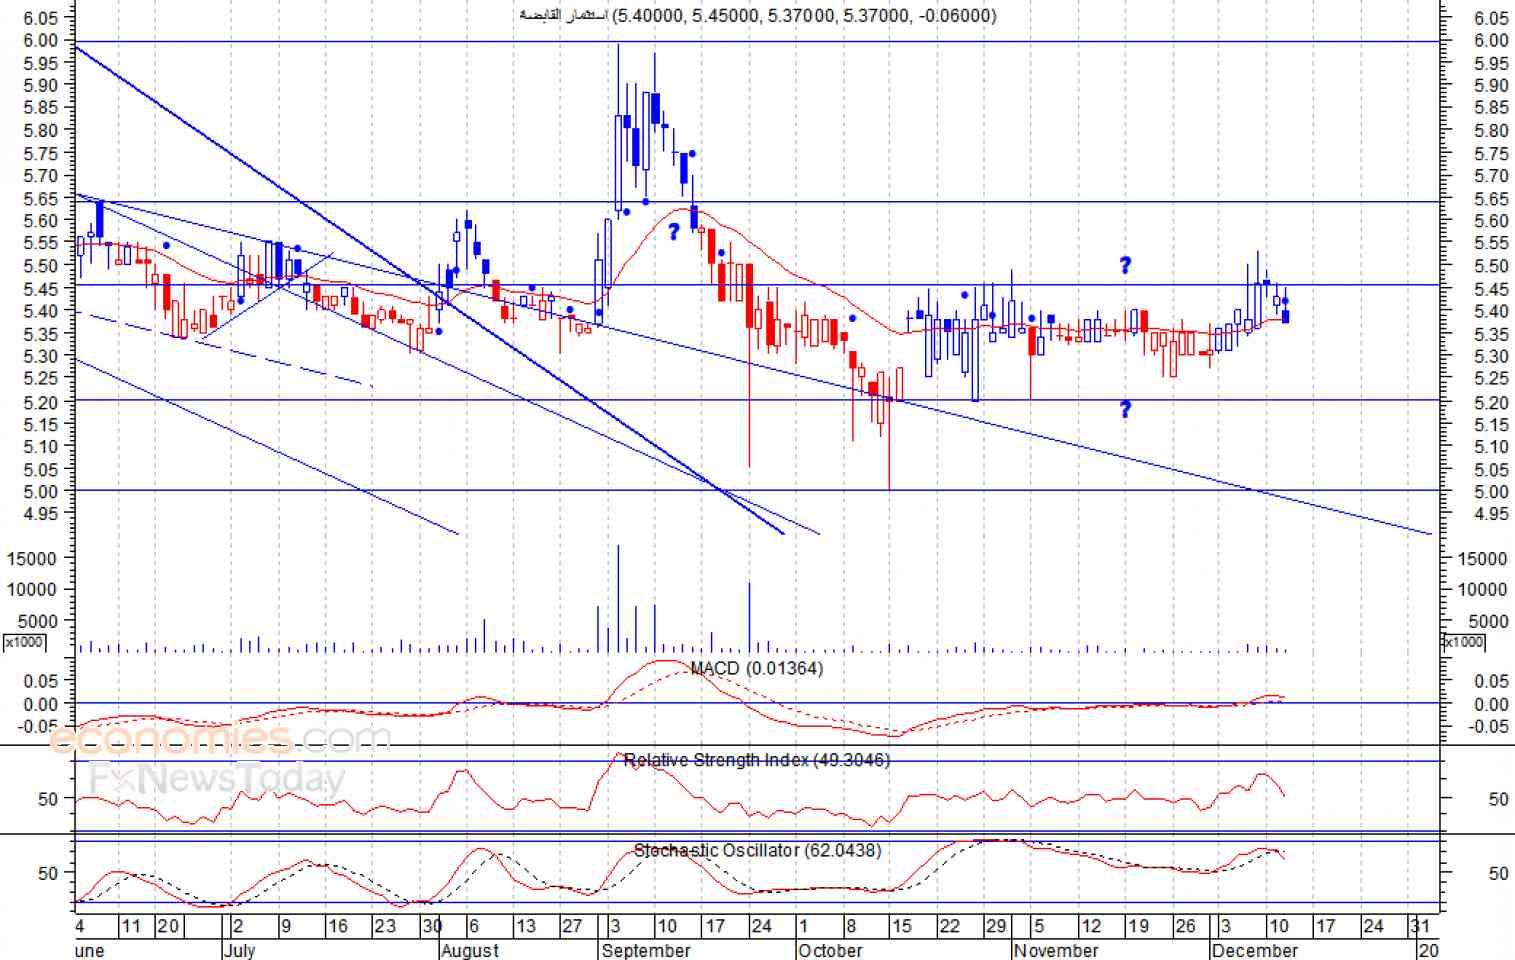Screen dimensions: 1515x960
Task: Click the date label 29 on time axis
Action: point(996,926)
